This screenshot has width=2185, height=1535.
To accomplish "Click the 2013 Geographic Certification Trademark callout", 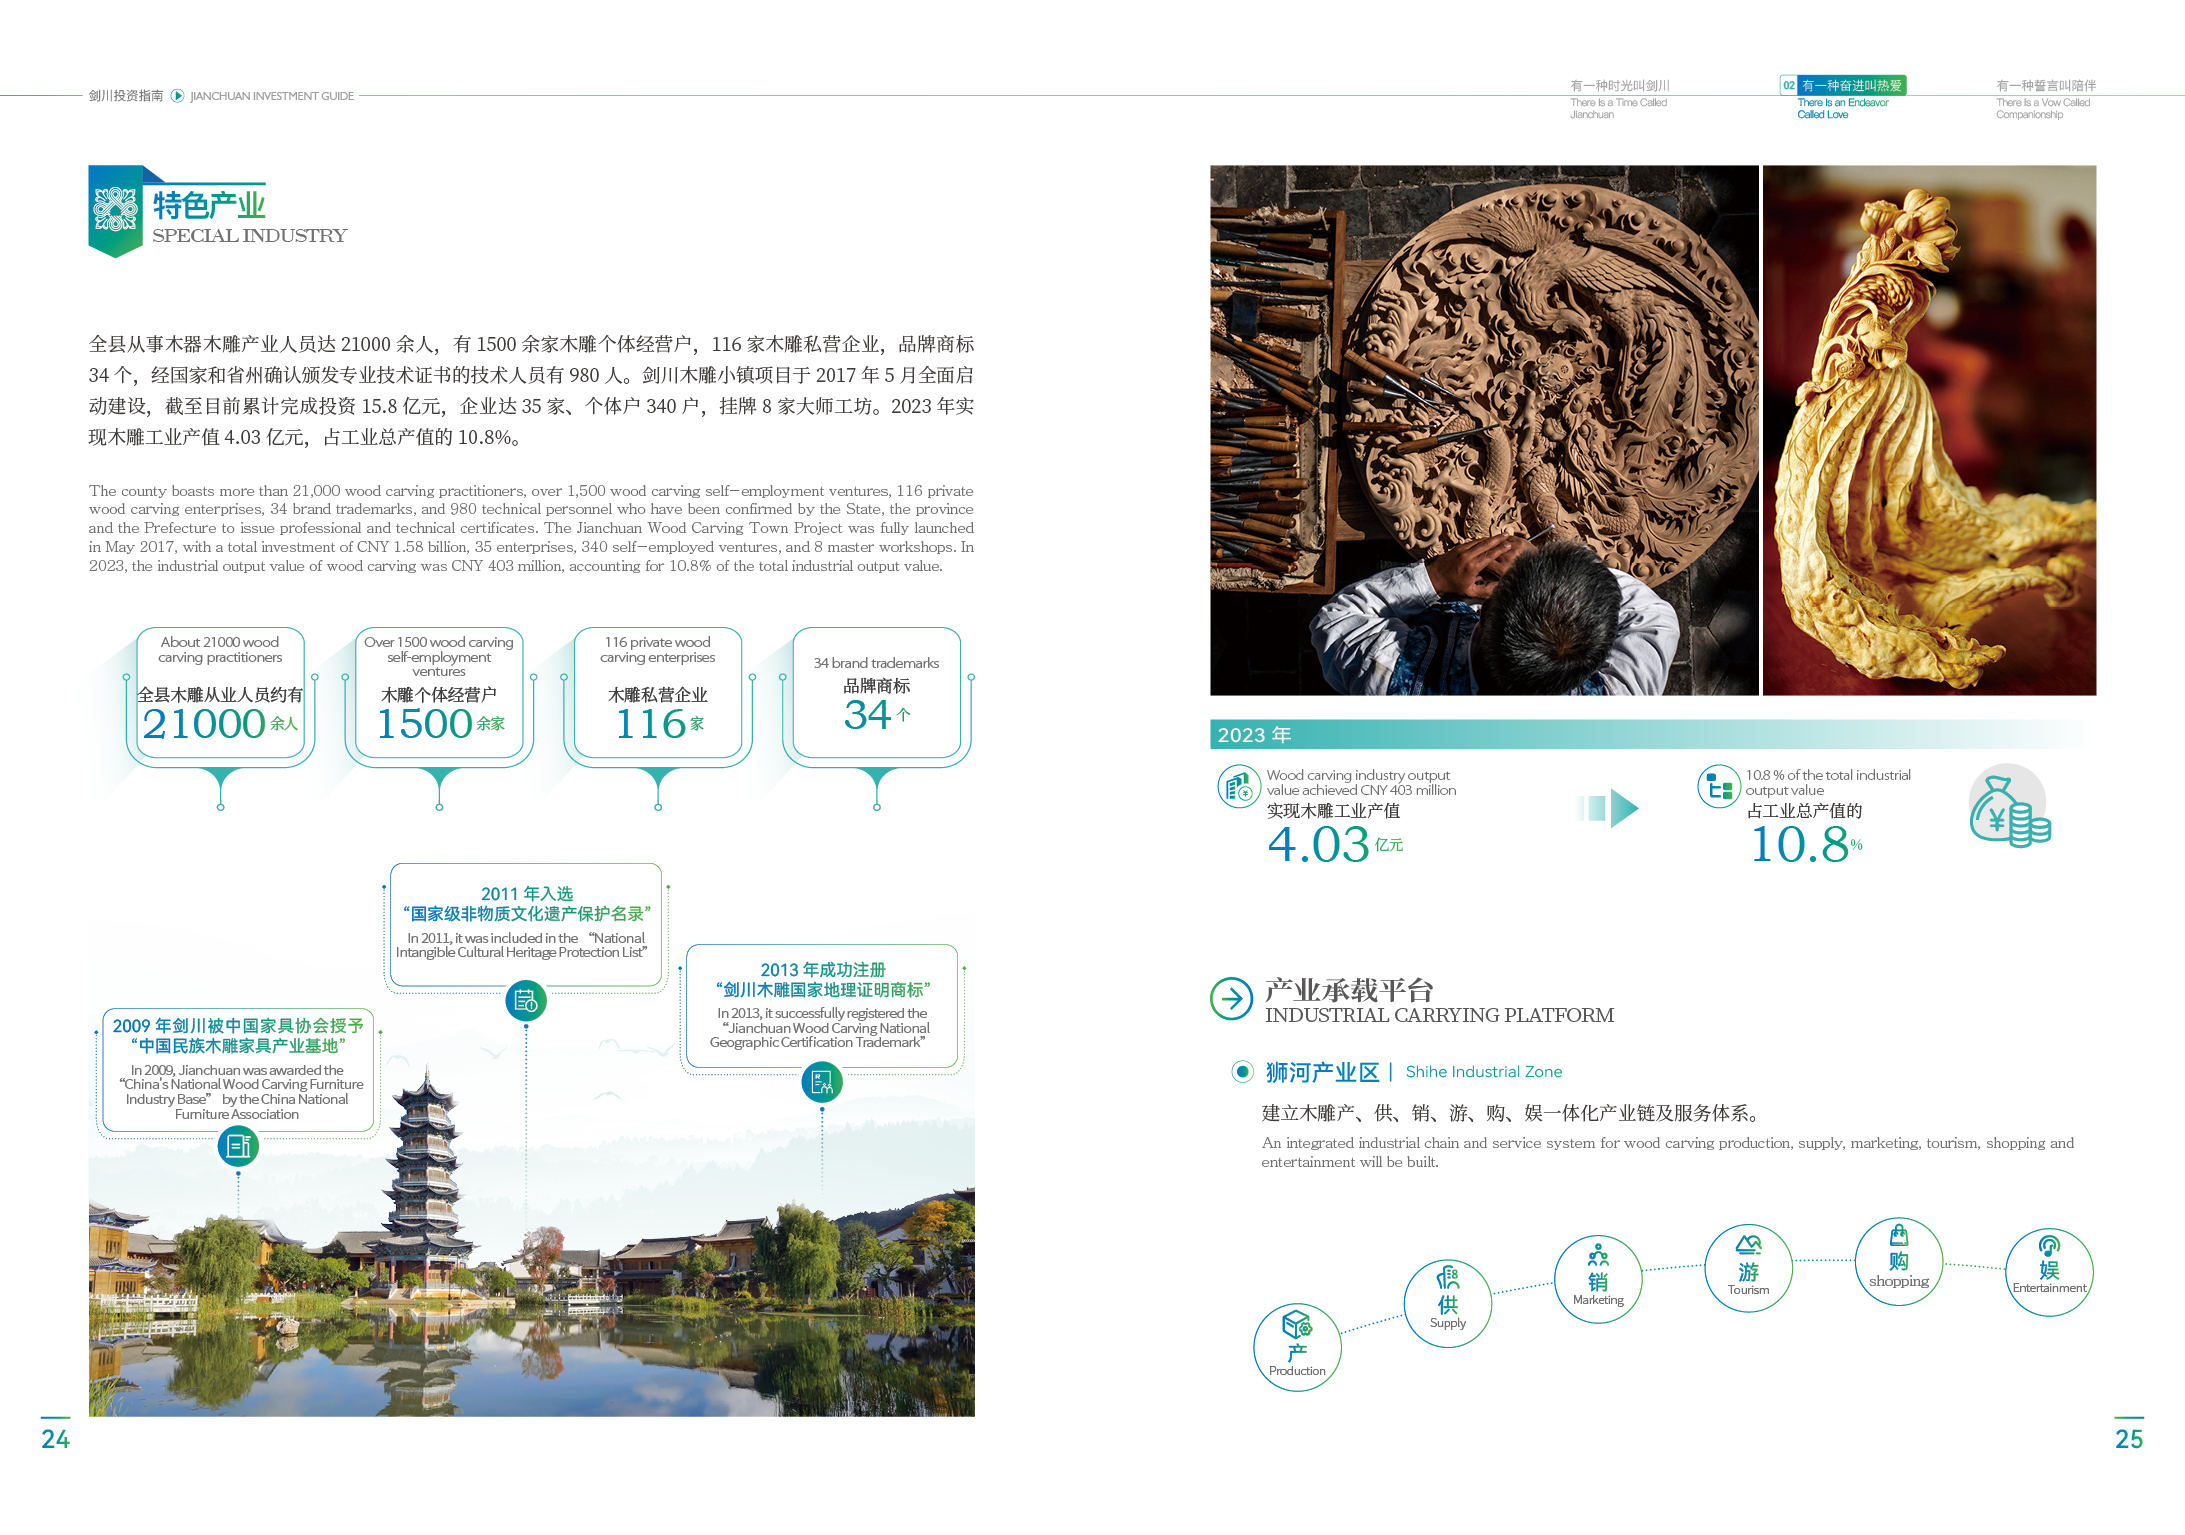I will click(822, 1006).
